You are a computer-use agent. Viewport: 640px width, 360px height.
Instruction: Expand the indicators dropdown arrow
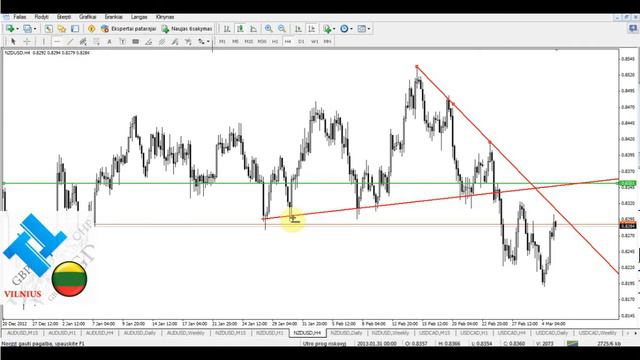334,29
